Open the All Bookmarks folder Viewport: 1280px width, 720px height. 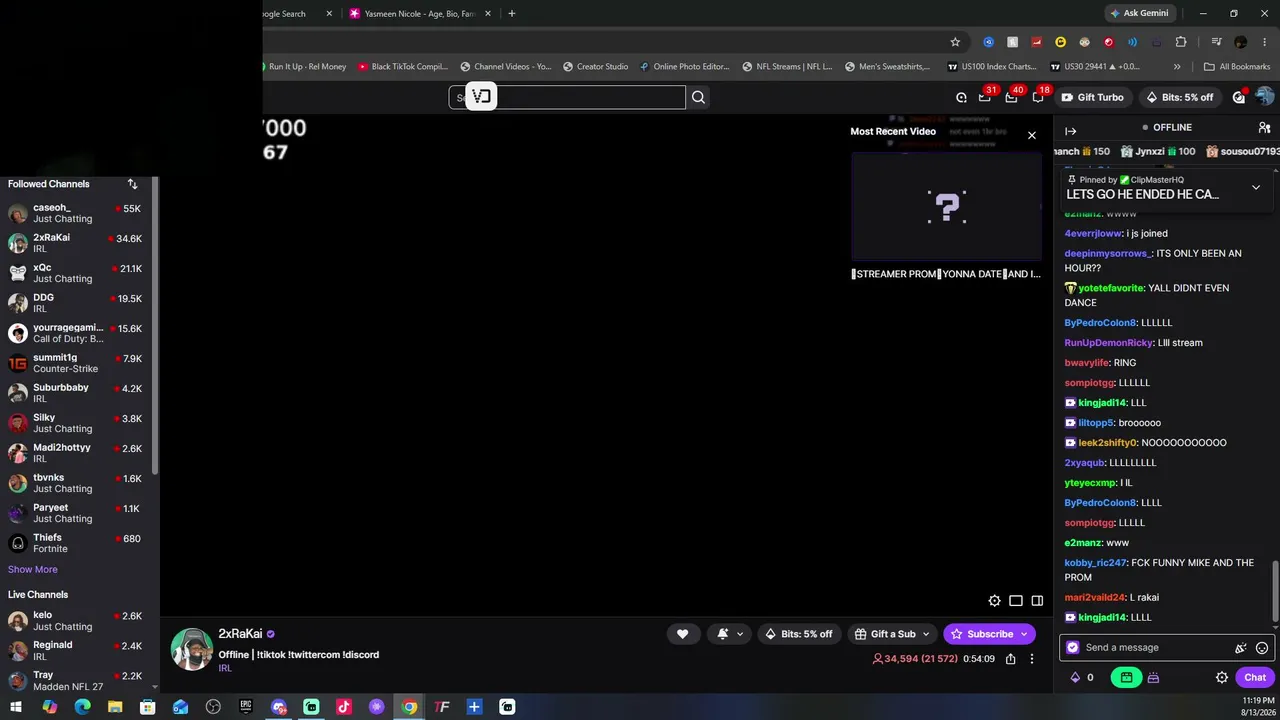click(x=1237, y=67)
